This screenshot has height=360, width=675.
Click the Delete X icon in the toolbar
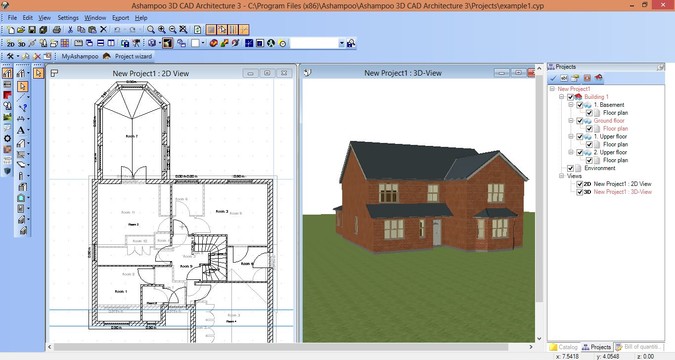tap(103, 30)
